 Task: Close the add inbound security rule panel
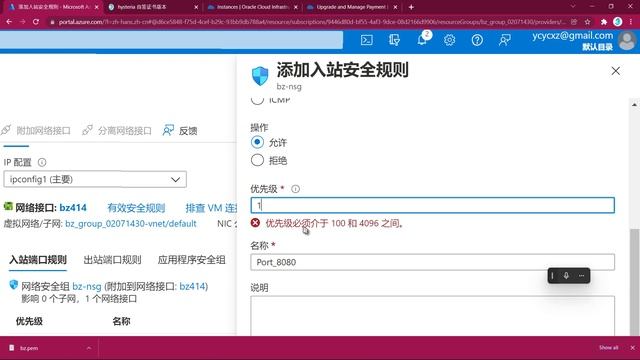click(x=616, y=71)
